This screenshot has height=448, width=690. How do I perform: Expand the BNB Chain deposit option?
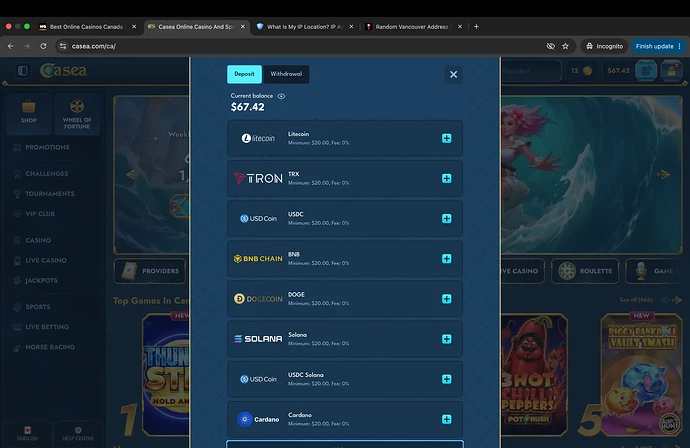point(446,258)
